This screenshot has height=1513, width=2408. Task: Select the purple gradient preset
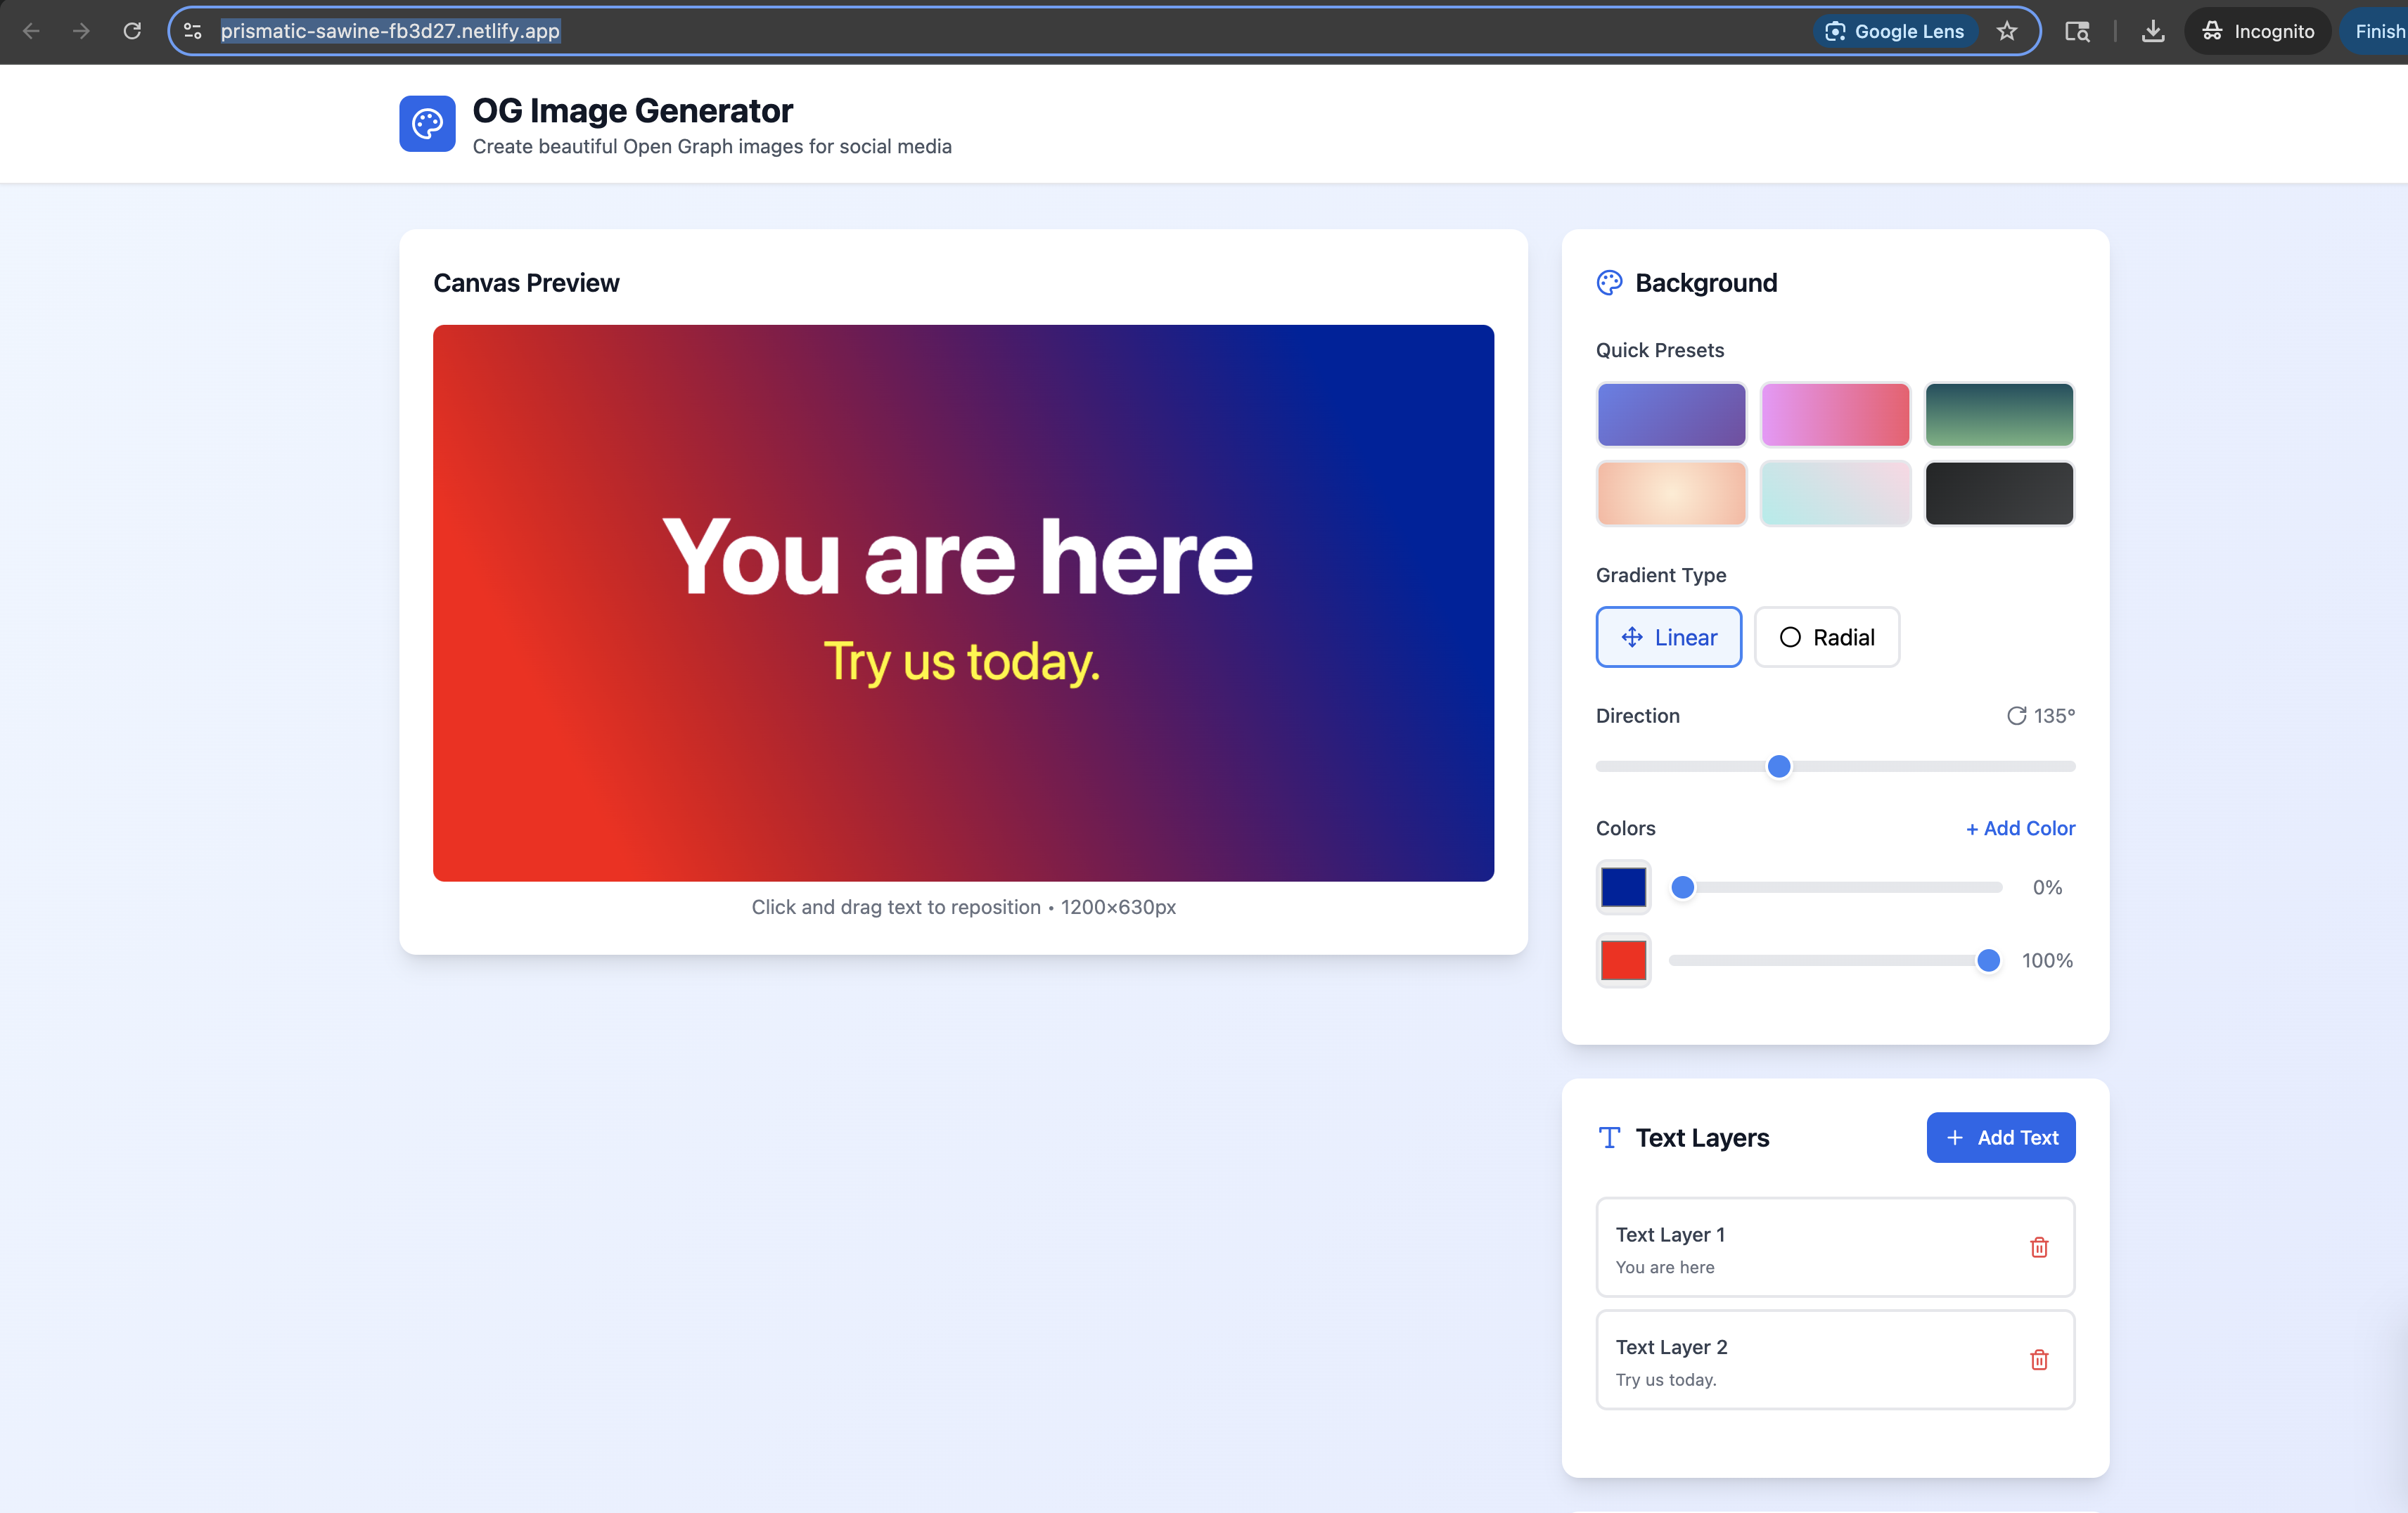pyautogui.click(x=1670, y=414)
